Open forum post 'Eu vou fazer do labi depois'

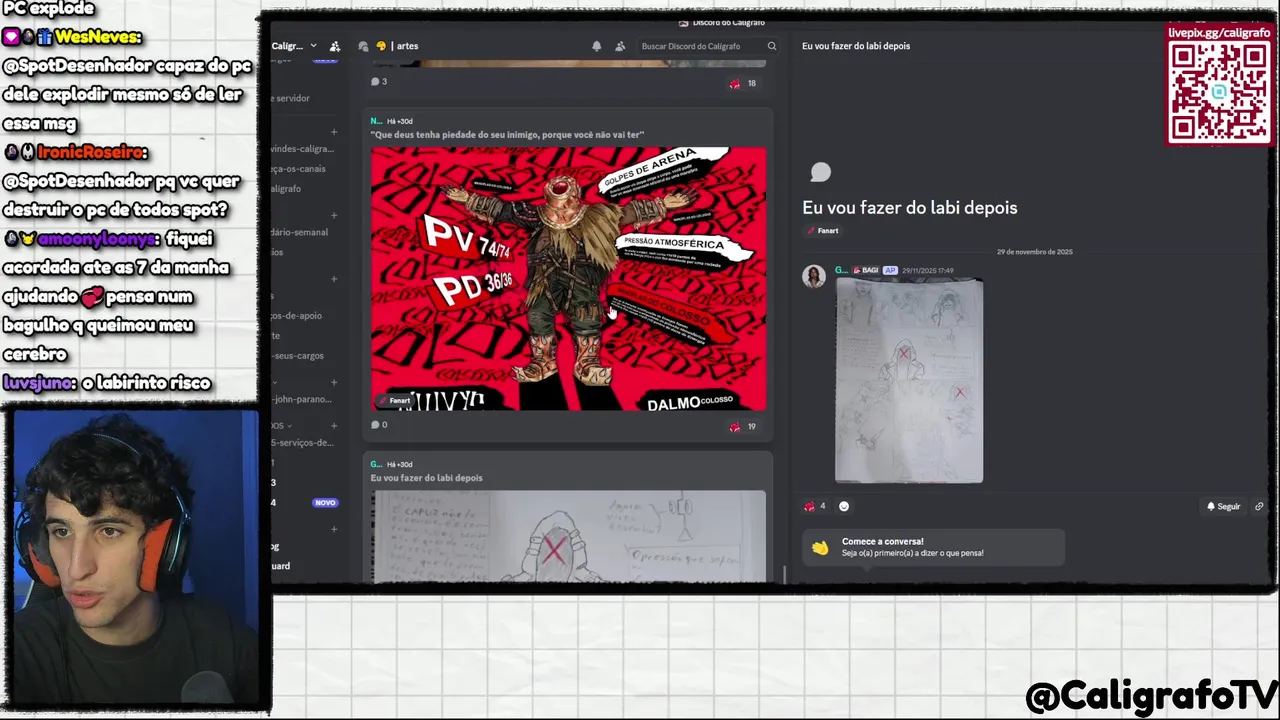point(426,478)
